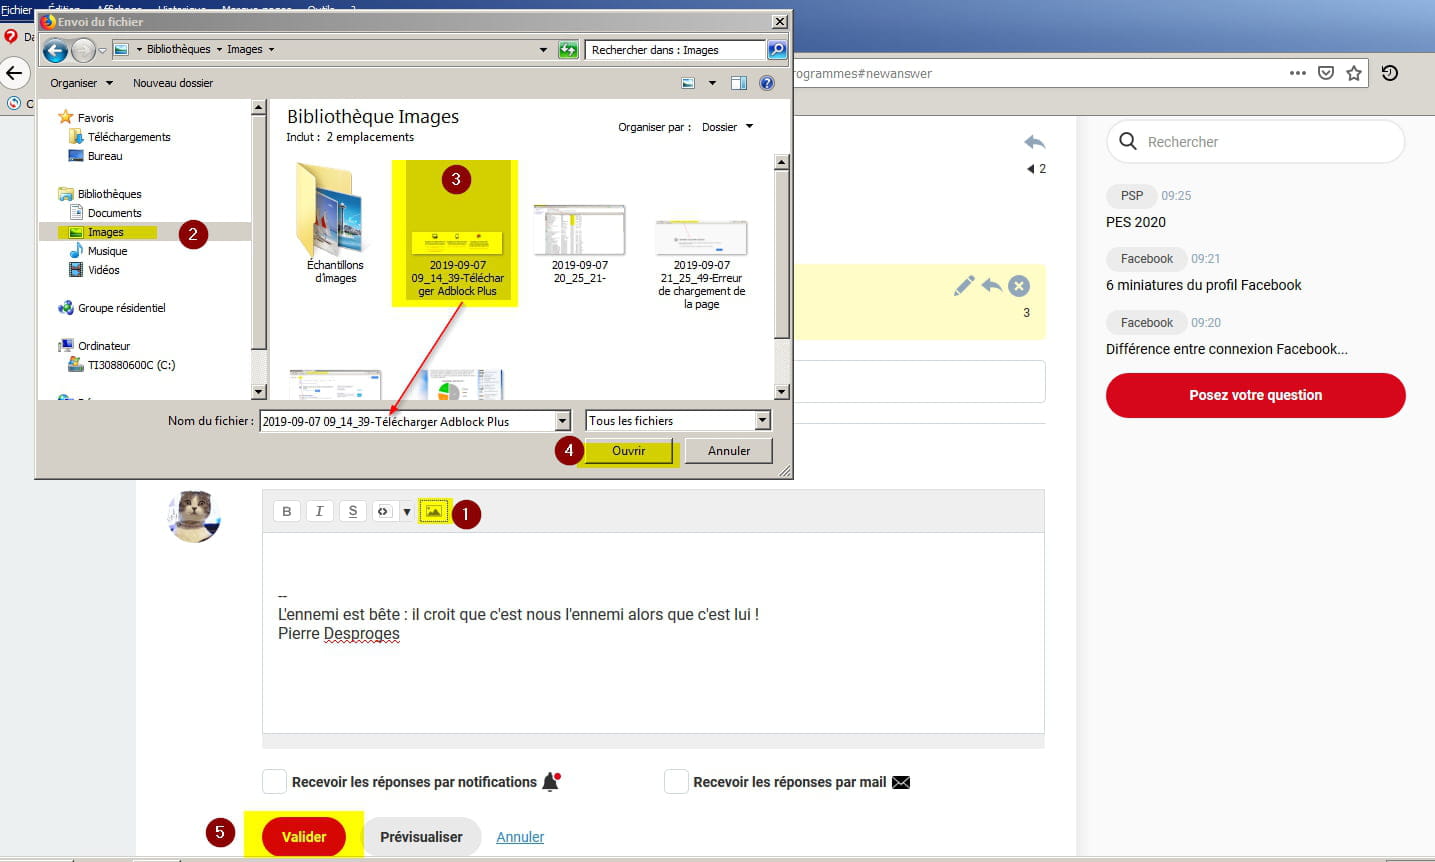This screenshot has width=1435, height=862.
Task: Click the Bibliothèques breadcrumb in dialog
Action: click(x=178, y=49)
